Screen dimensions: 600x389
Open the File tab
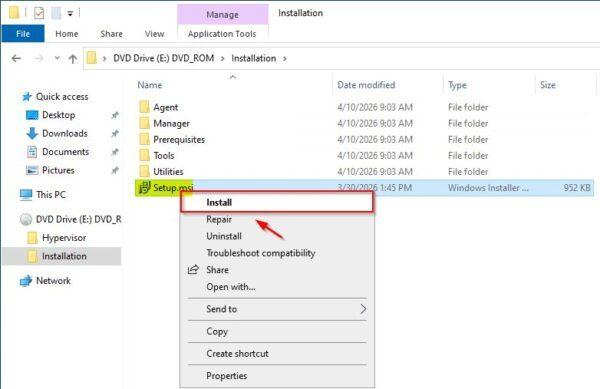point(23,34)
